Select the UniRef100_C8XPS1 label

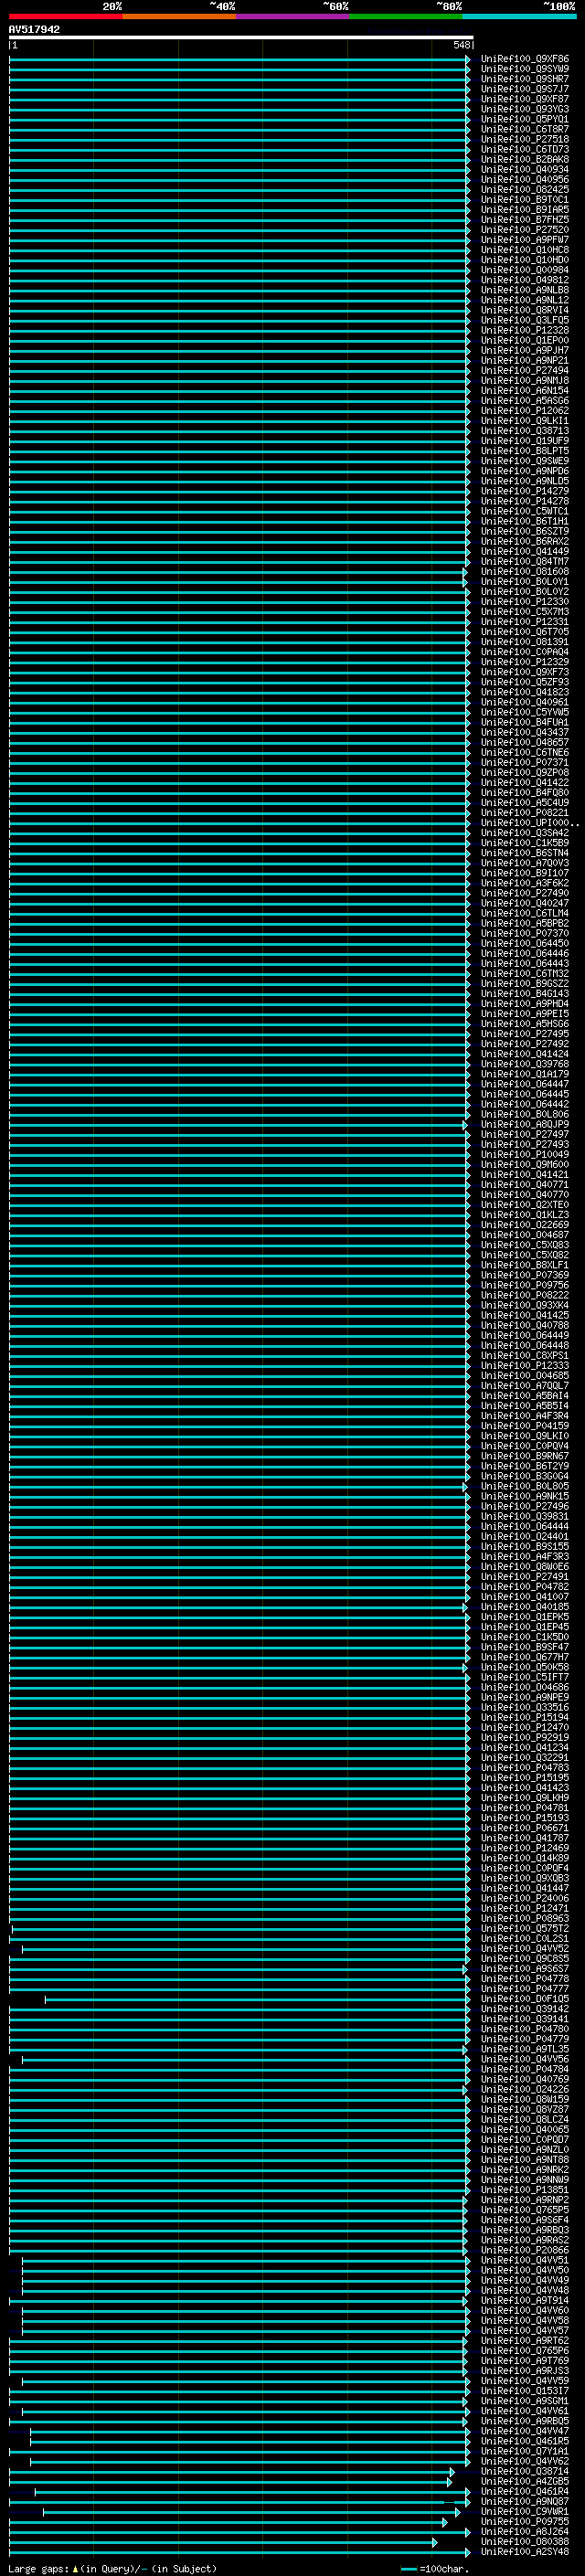pyautogui.click(x=525, y=1355)
